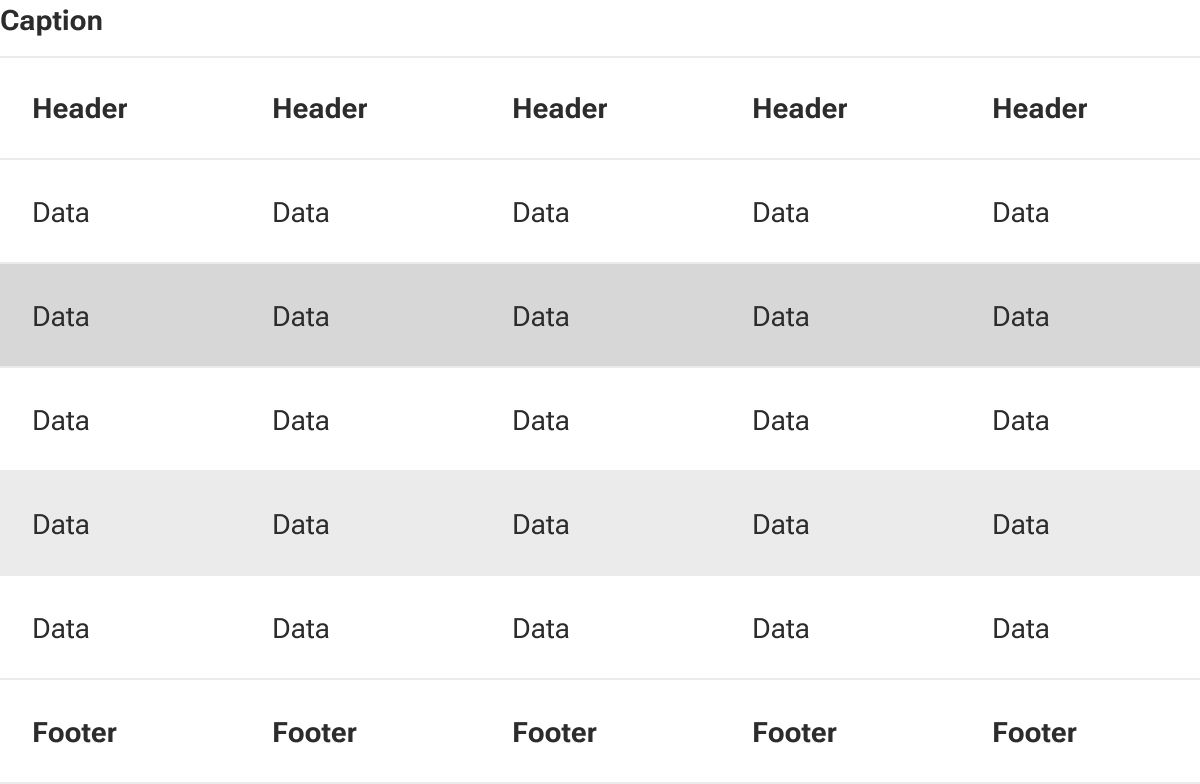Select the fifth column Footer cell
Viewport: 1200px width, 784px height.
(1080, 732)
